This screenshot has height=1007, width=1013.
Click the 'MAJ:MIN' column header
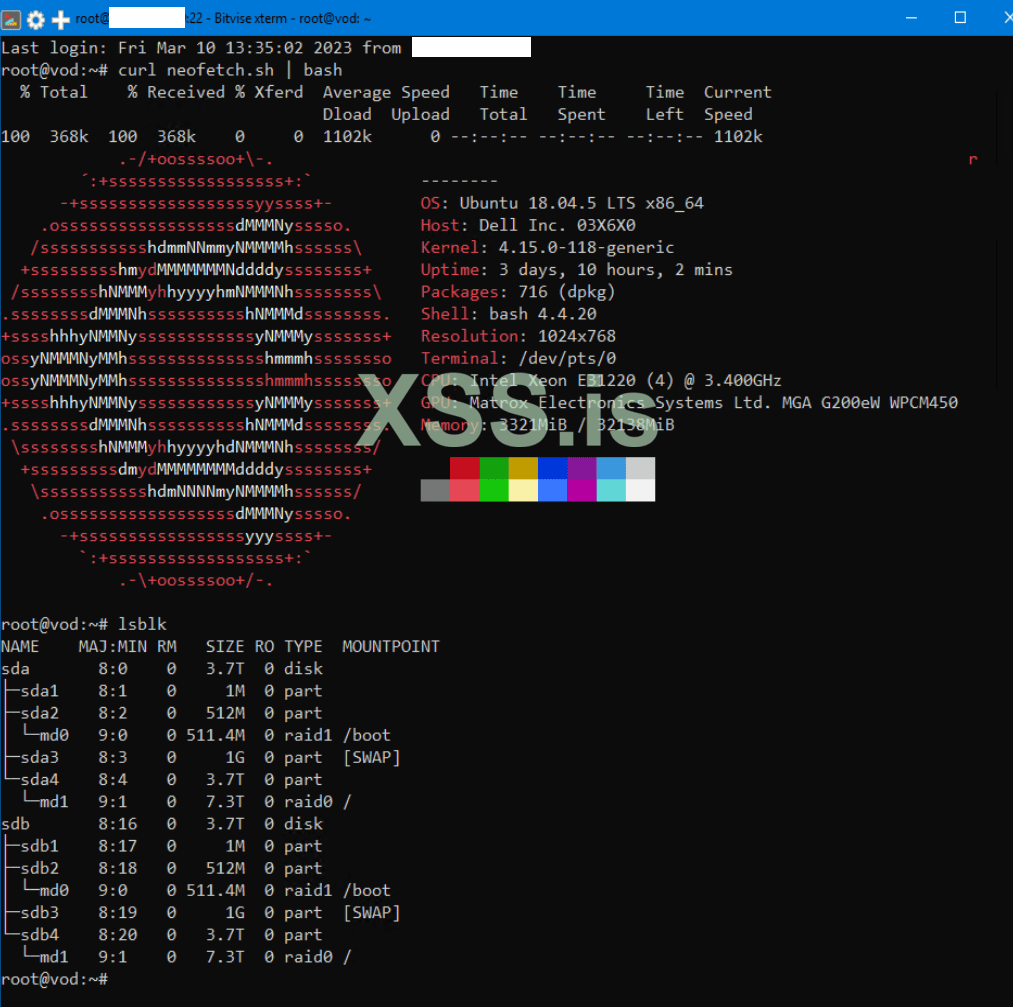click(x=112, y=647)
